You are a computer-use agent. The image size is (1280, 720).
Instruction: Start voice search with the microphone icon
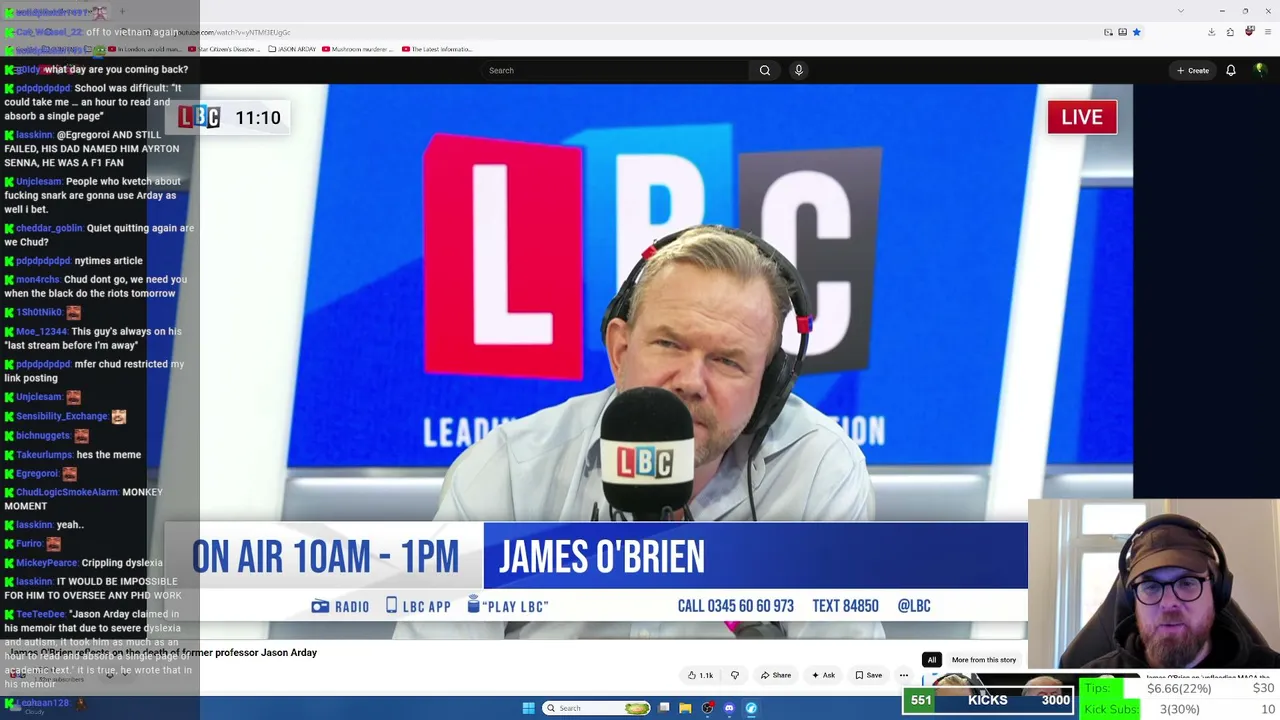pos(798,70)
